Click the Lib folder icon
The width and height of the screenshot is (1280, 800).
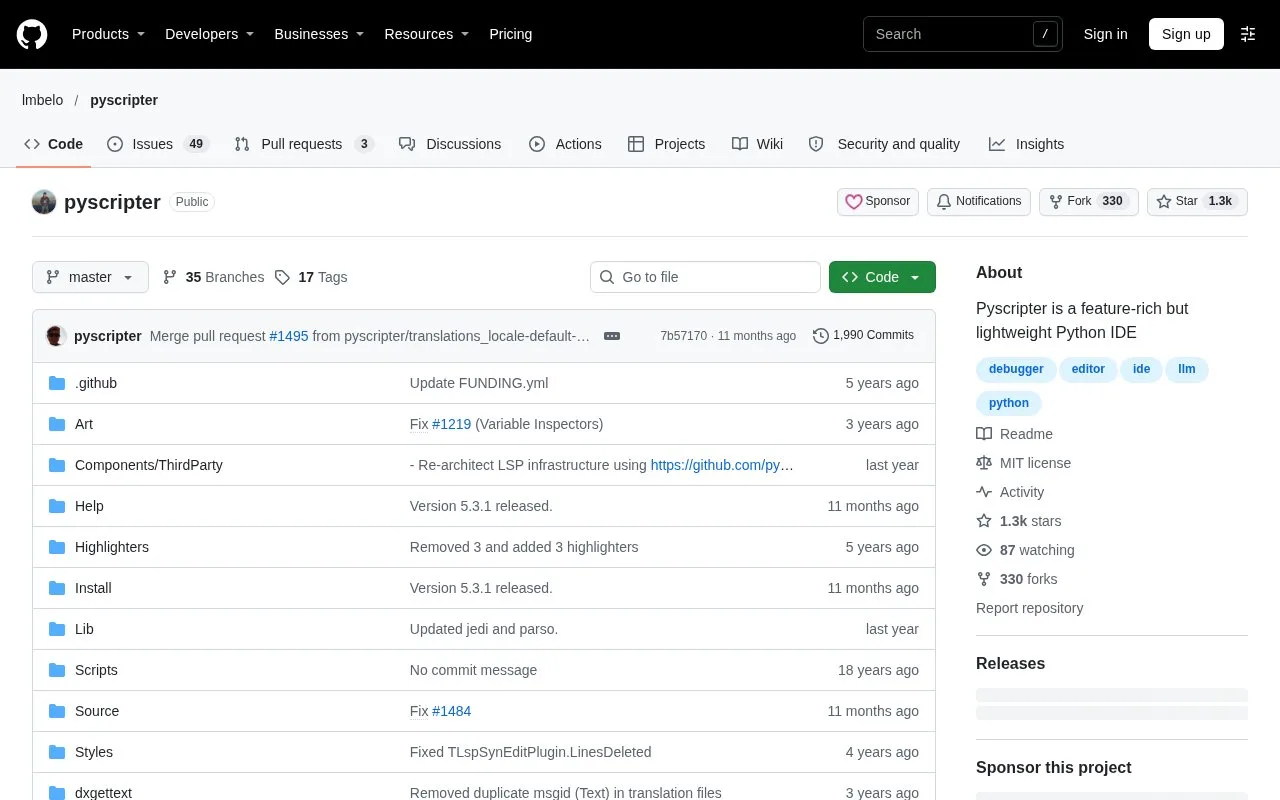(57, 629)
